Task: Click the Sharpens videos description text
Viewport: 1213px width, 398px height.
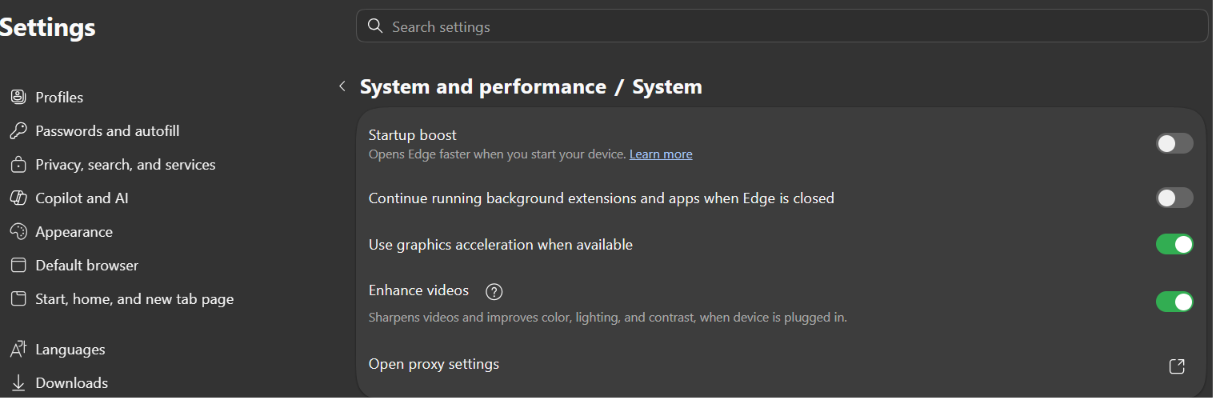Action: [608, 317]
